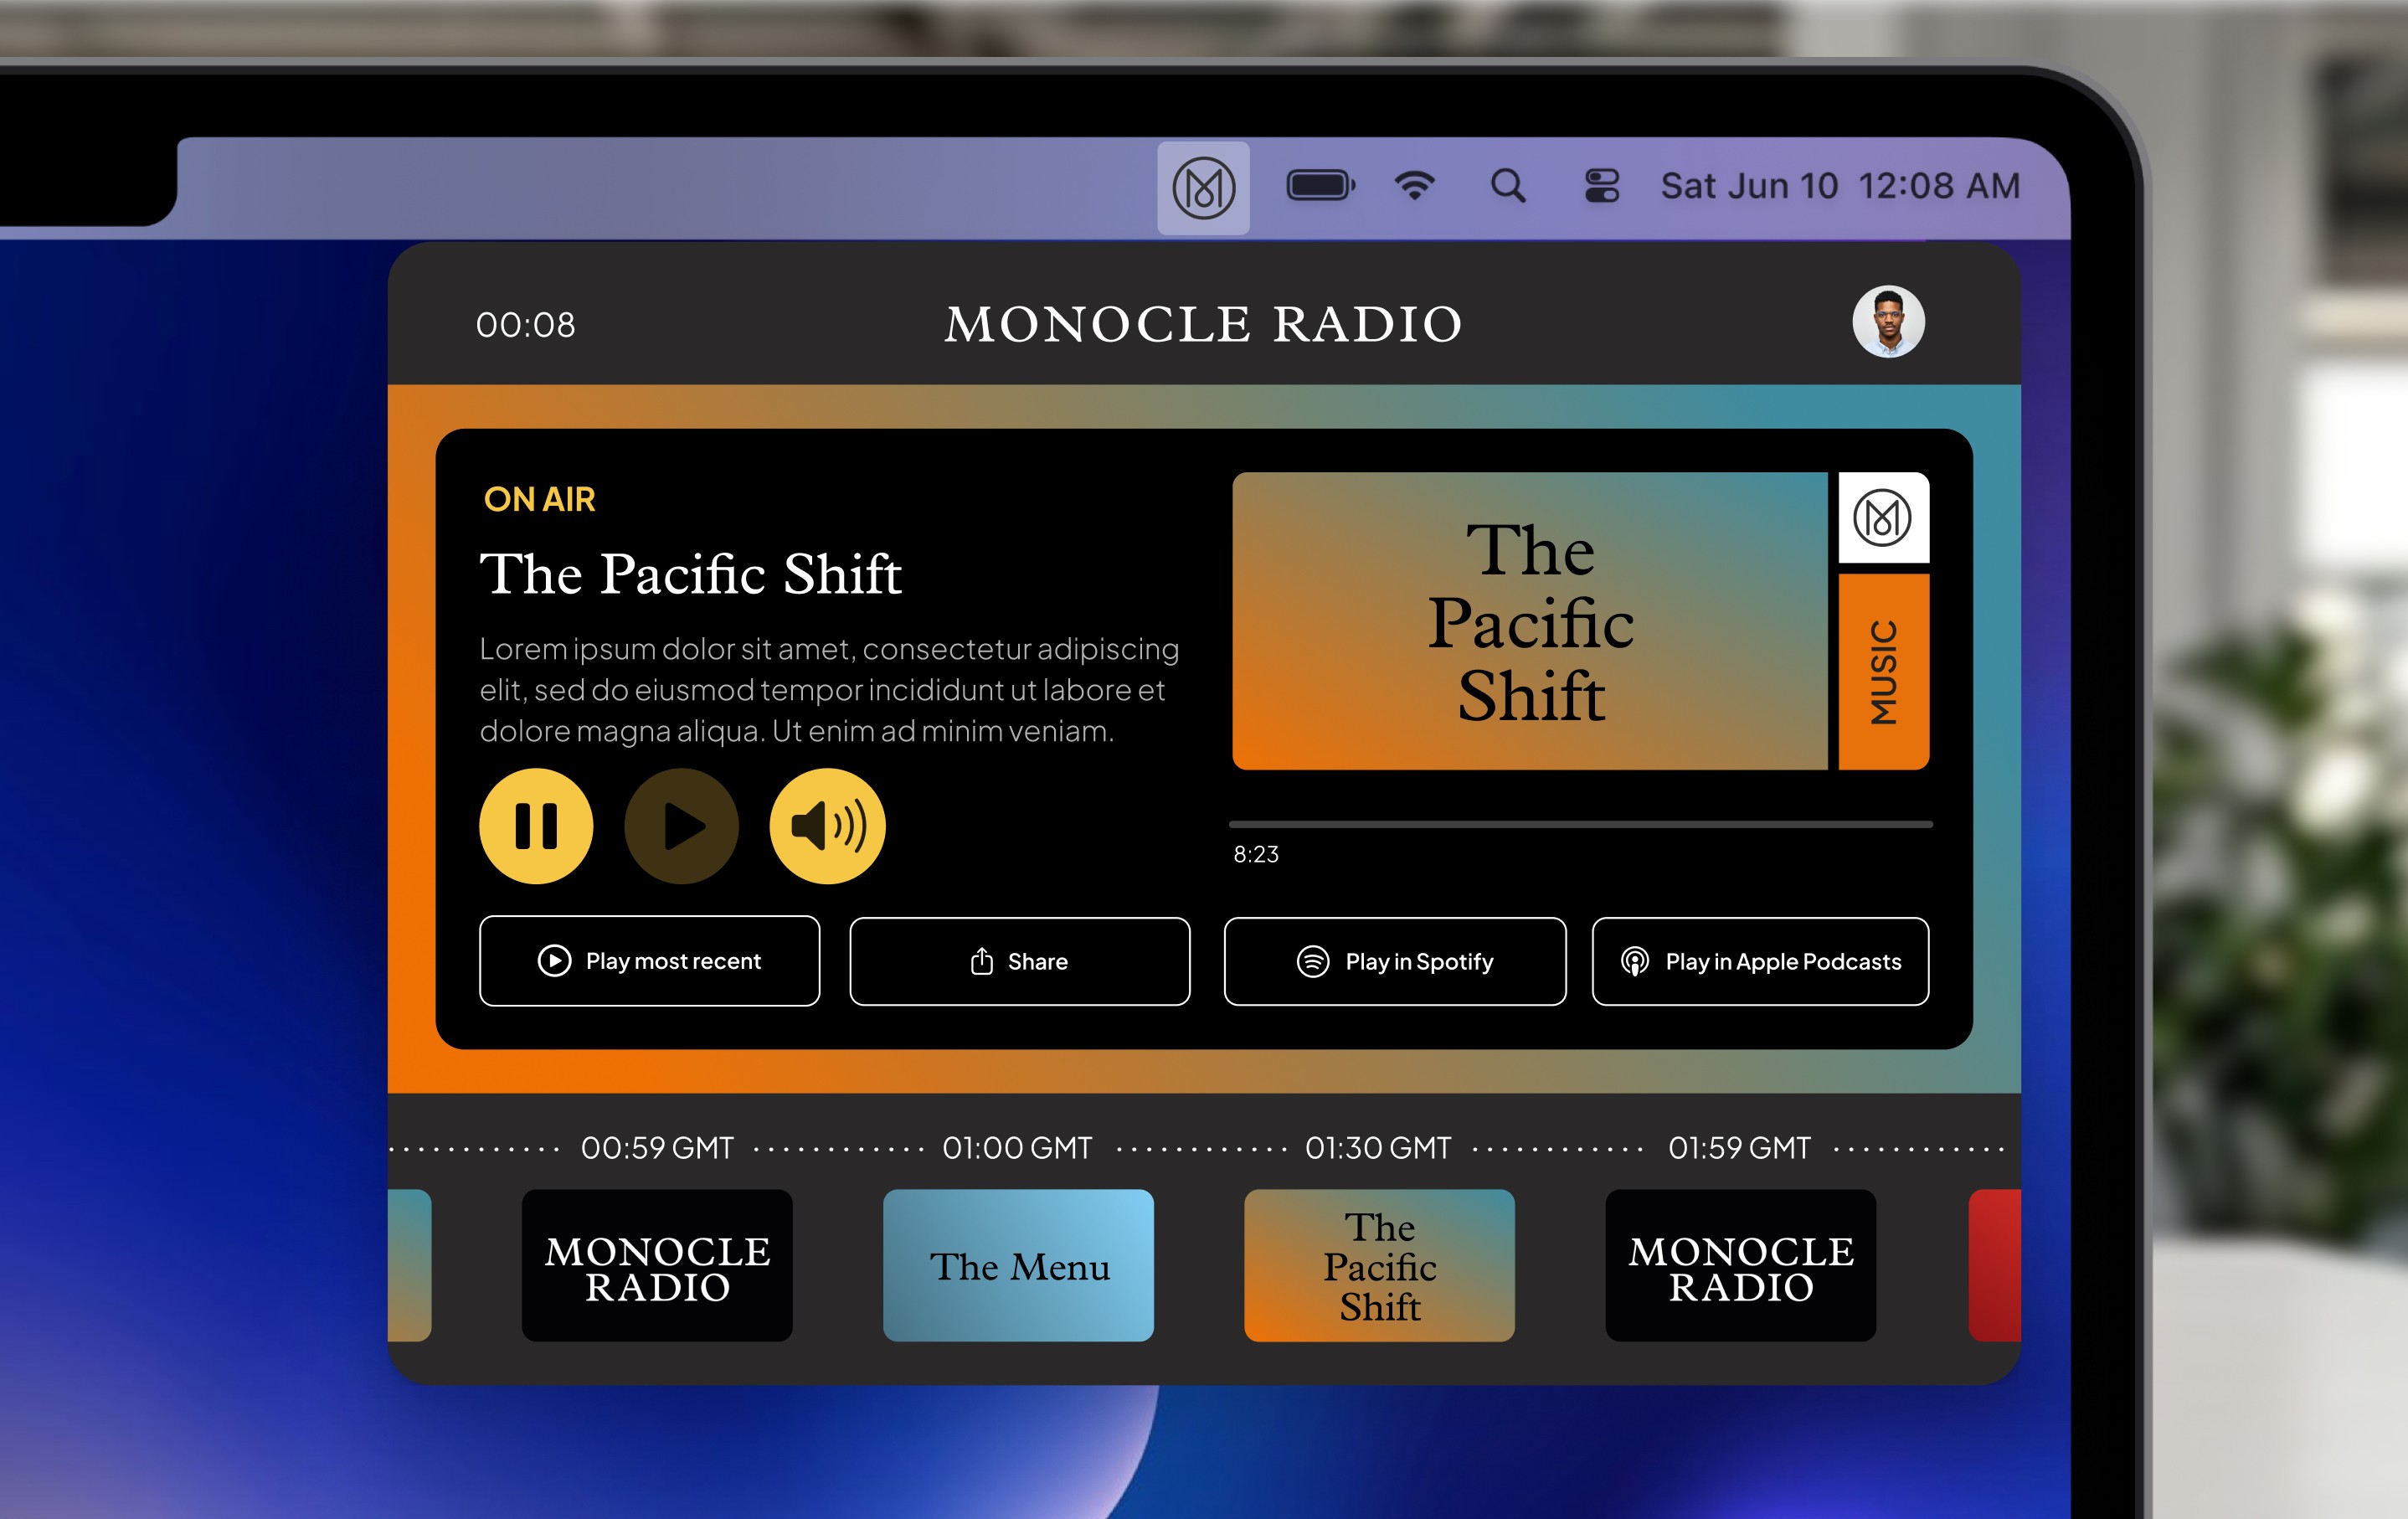Image resolution: width=2408 pixels, height=1519 pixels.
Task: Select The Pacific Shift schedule card
Action: pos(1379,1265)
